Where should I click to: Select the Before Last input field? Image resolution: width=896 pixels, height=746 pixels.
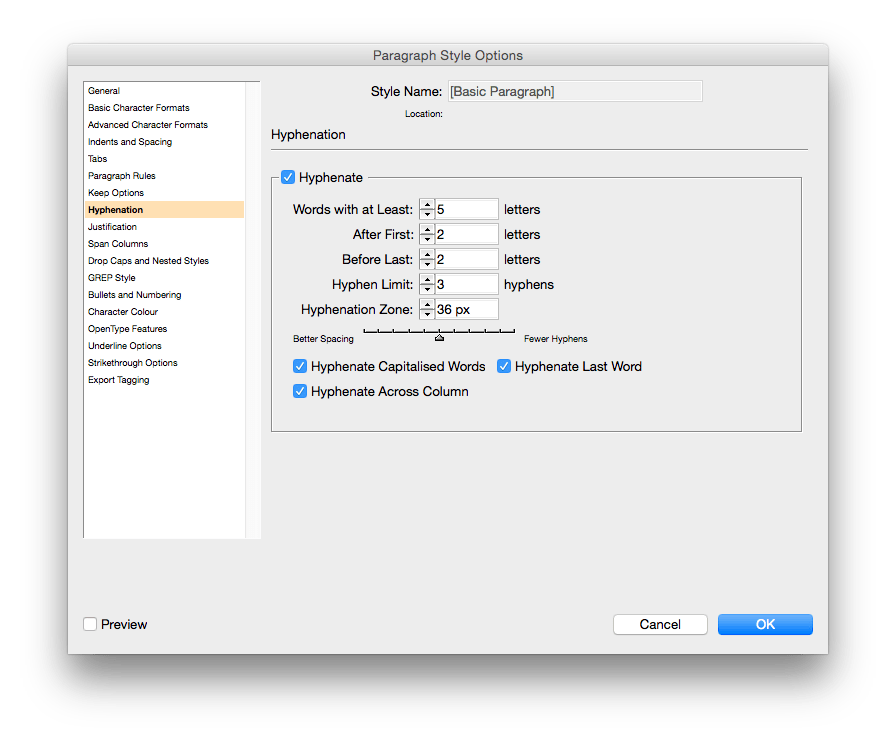point(465,259)
